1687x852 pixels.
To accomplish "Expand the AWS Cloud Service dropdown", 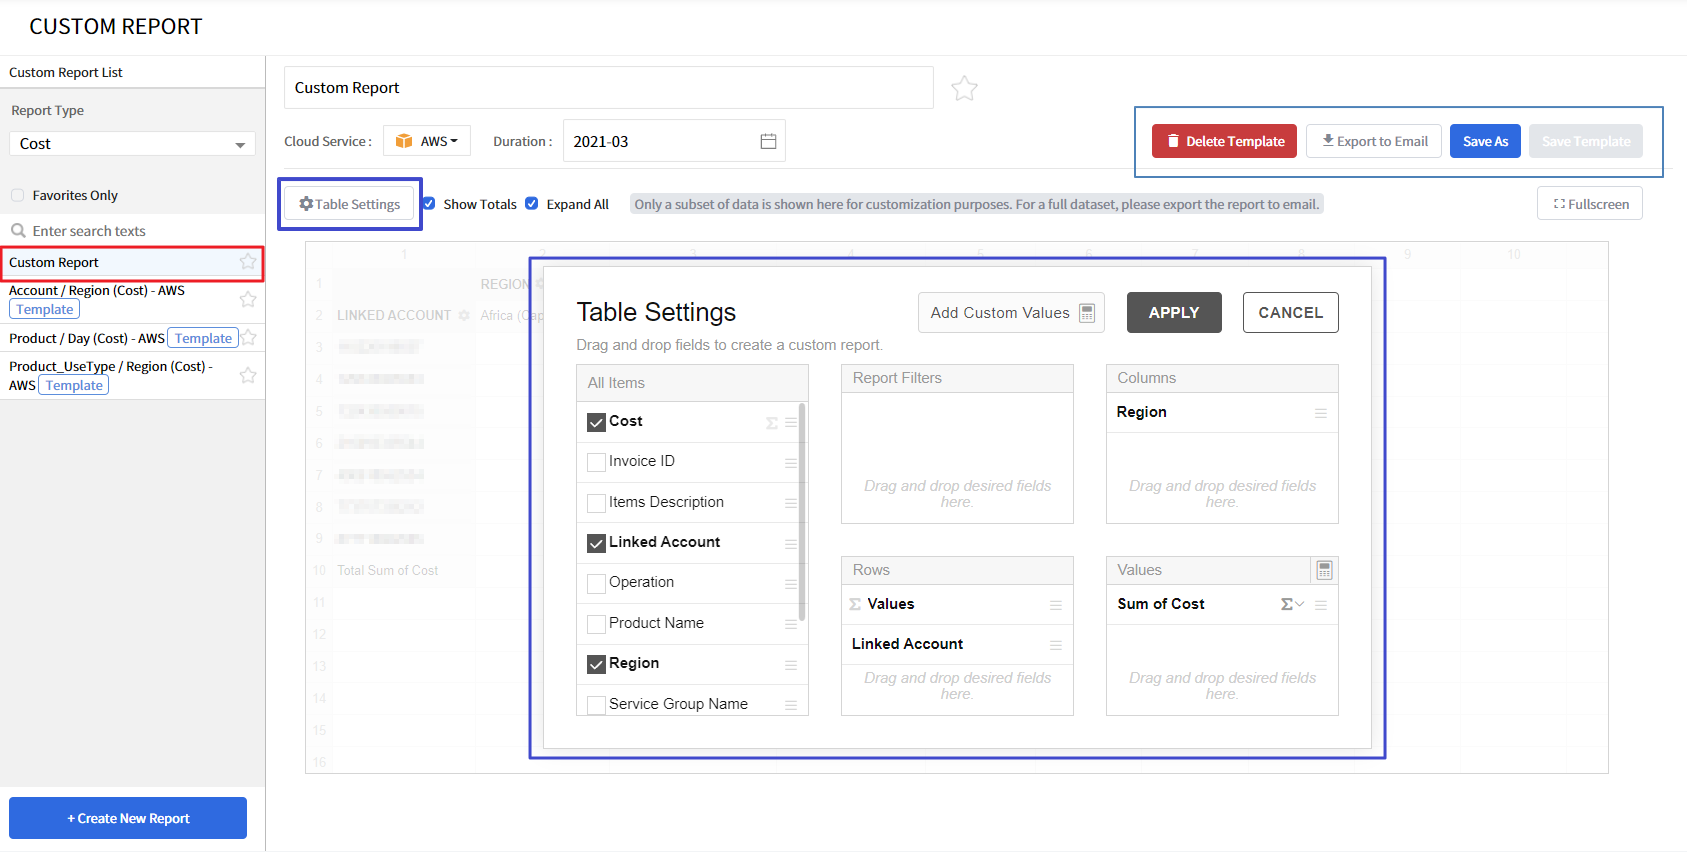I will (x=428, y=142).
